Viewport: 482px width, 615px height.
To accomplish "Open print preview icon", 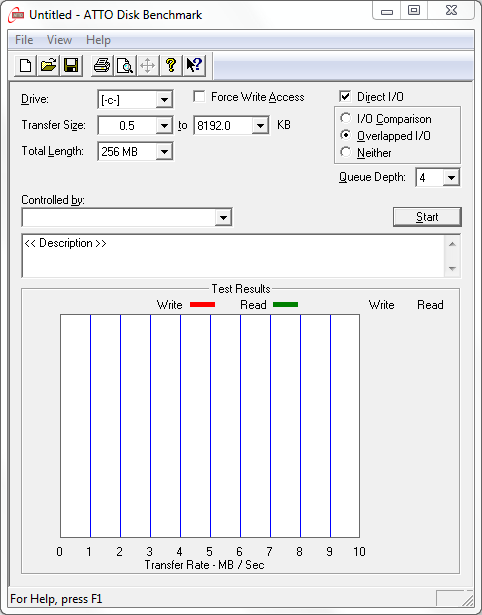I will 125,65.
